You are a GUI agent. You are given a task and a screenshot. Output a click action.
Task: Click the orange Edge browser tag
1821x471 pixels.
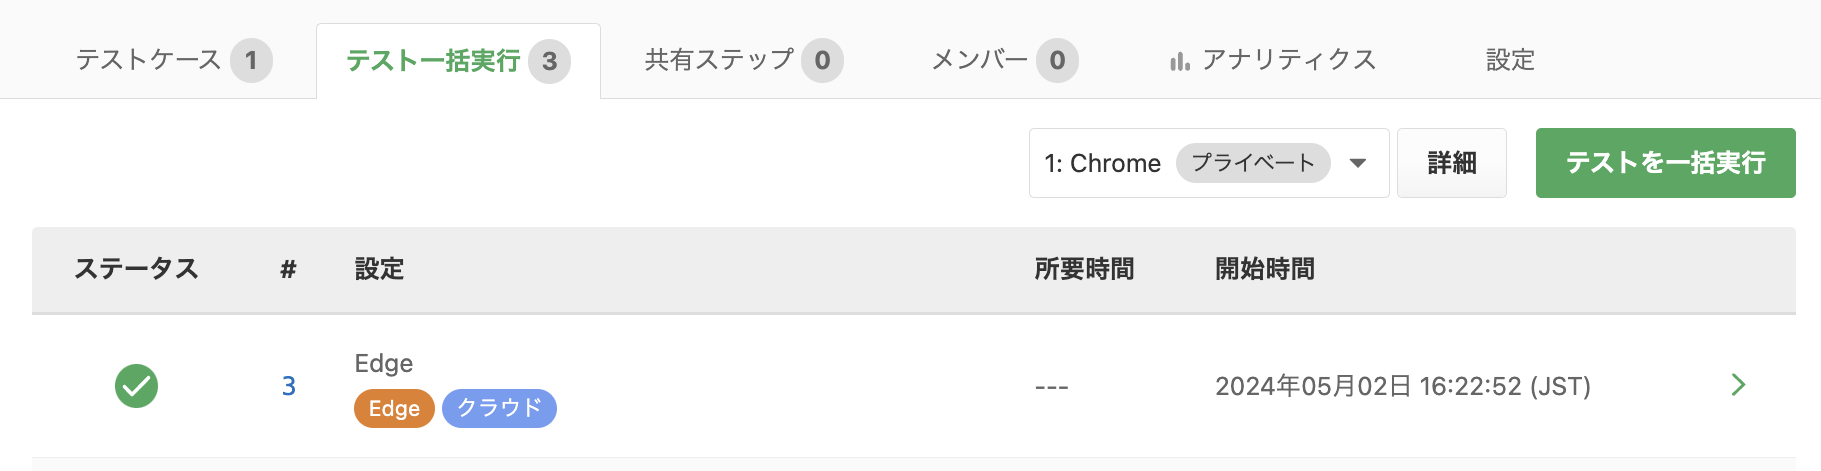[394, 408]
